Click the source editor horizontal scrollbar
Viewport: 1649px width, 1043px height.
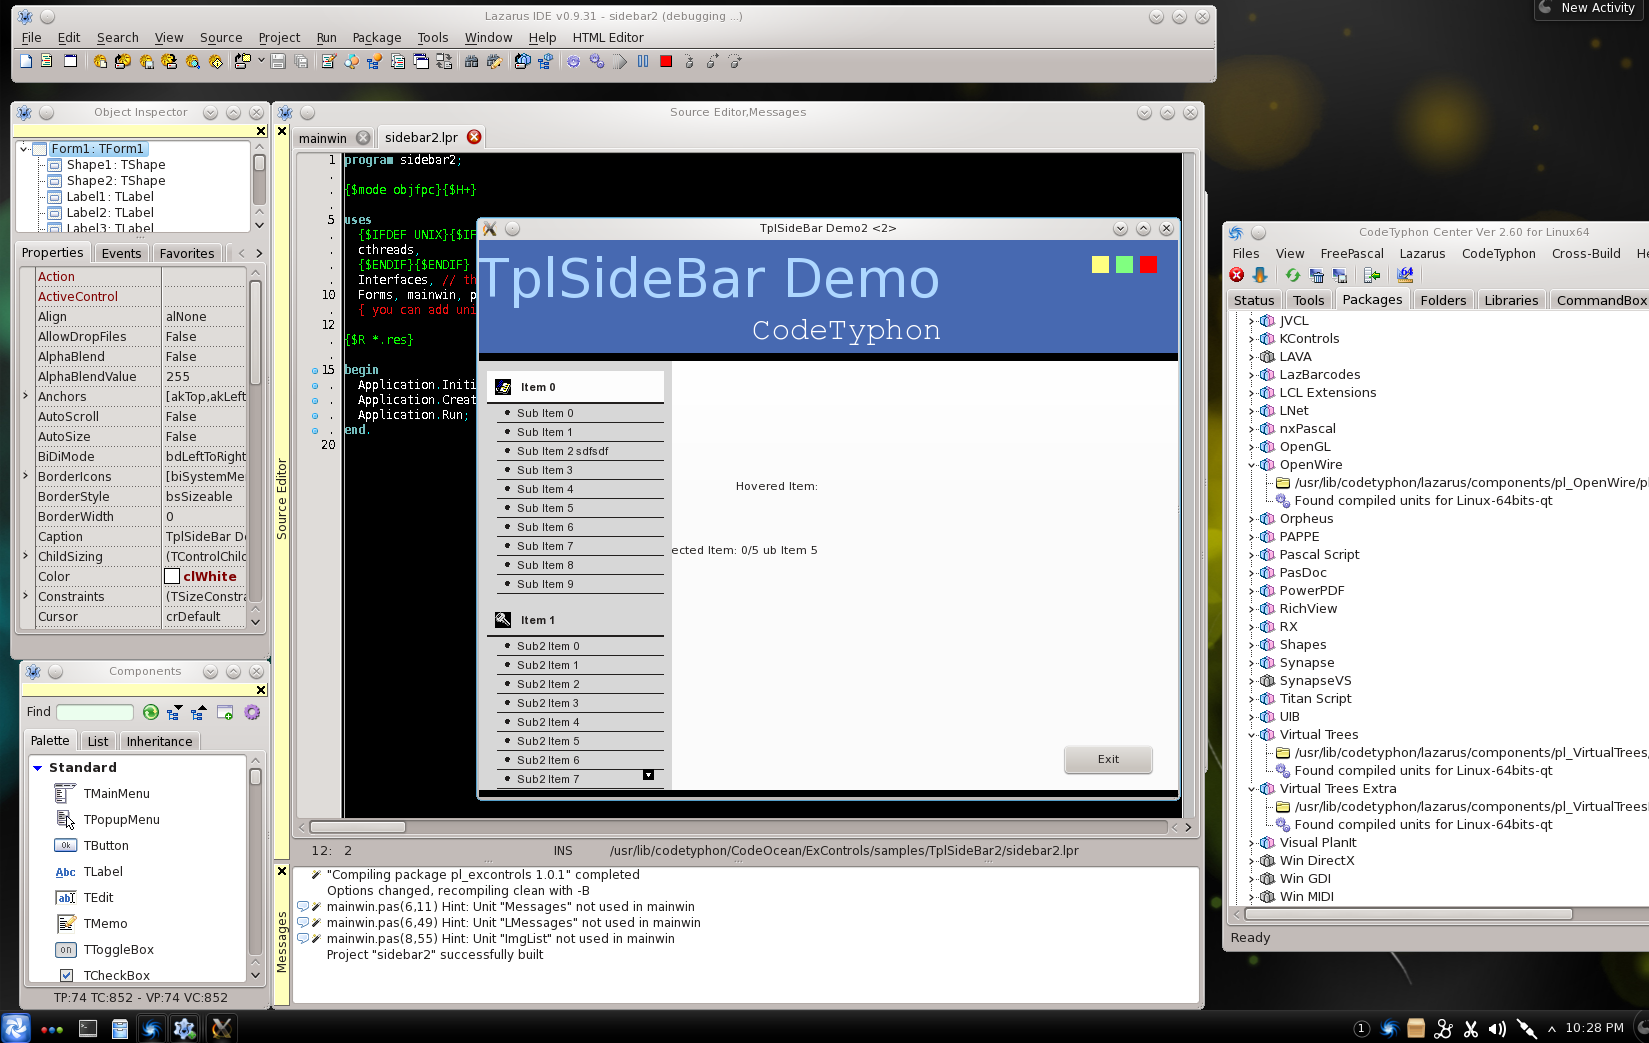click(x=738, y=827)
